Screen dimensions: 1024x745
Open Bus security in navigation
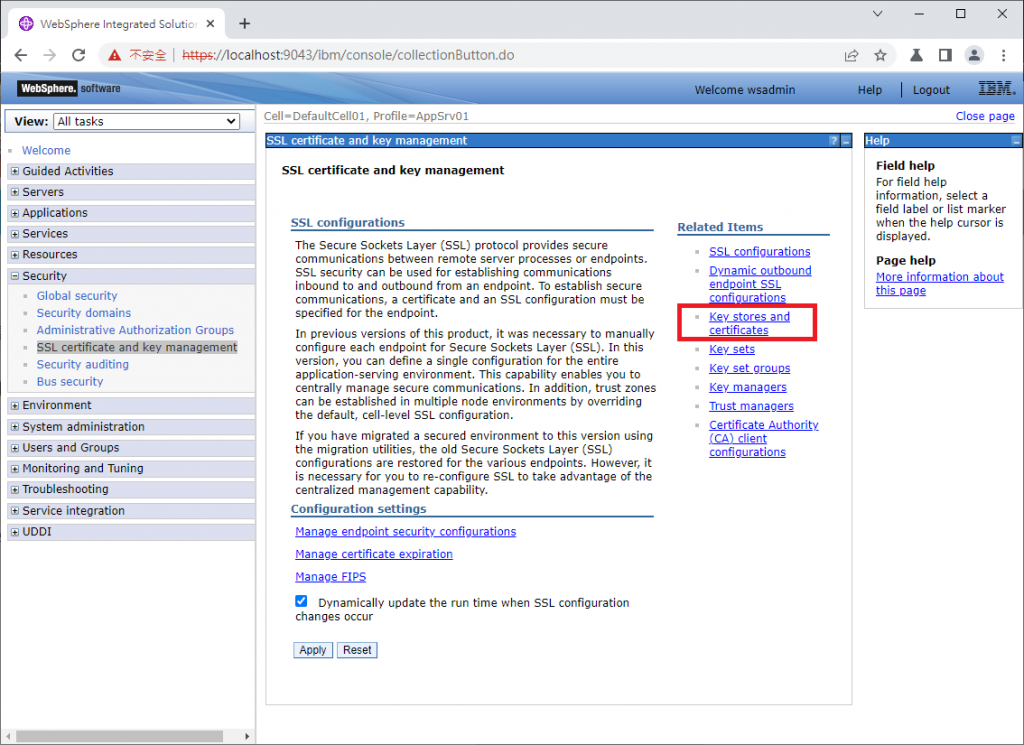point(70,381)
